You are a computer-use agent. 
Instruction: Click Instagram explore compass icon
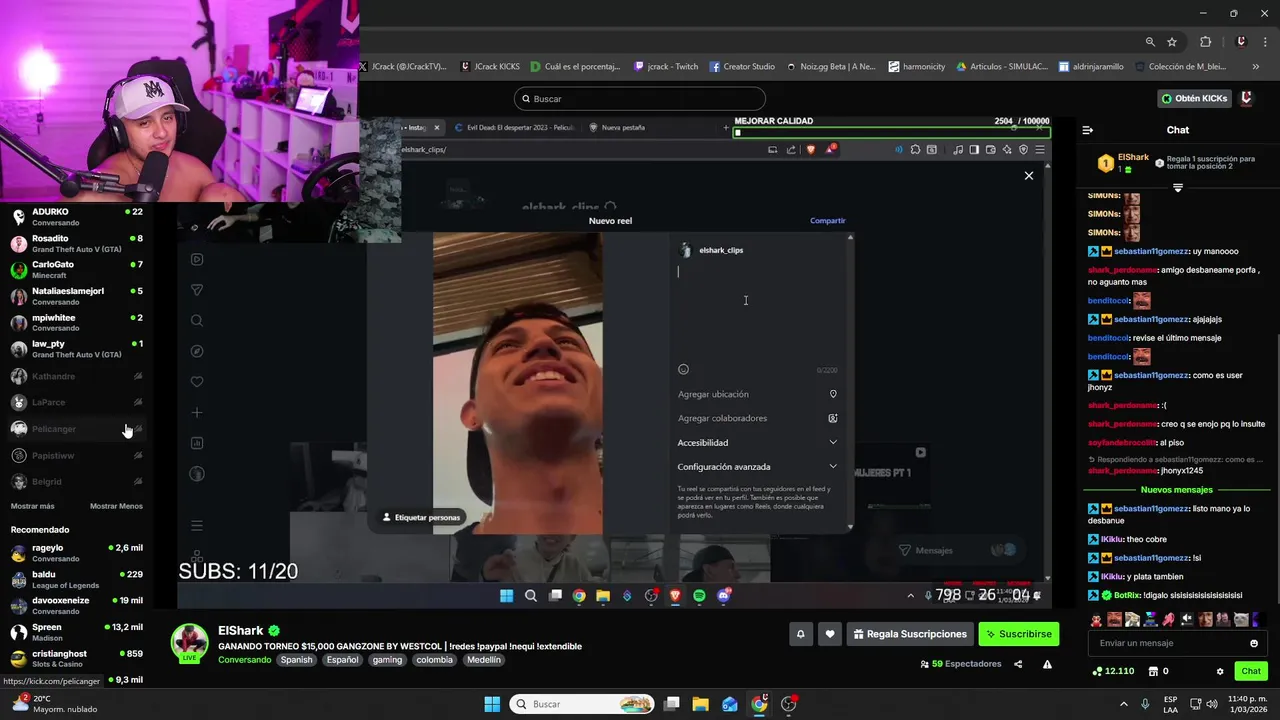click(197, 351)
